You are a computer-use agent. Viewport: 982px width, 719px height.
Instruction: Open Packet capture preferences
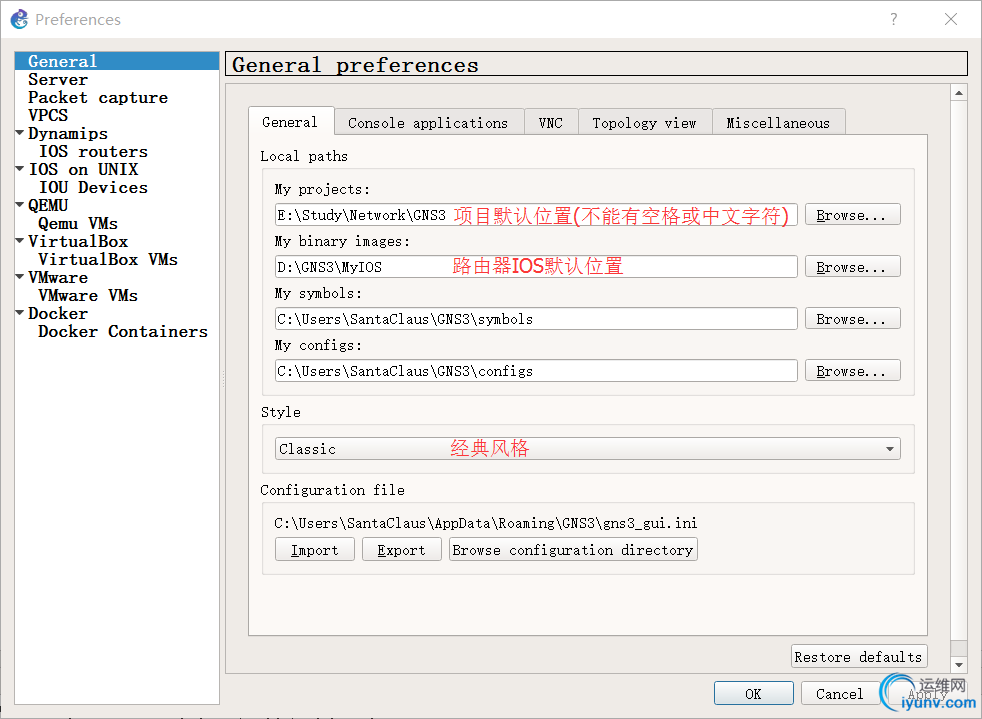coord(98,97)
